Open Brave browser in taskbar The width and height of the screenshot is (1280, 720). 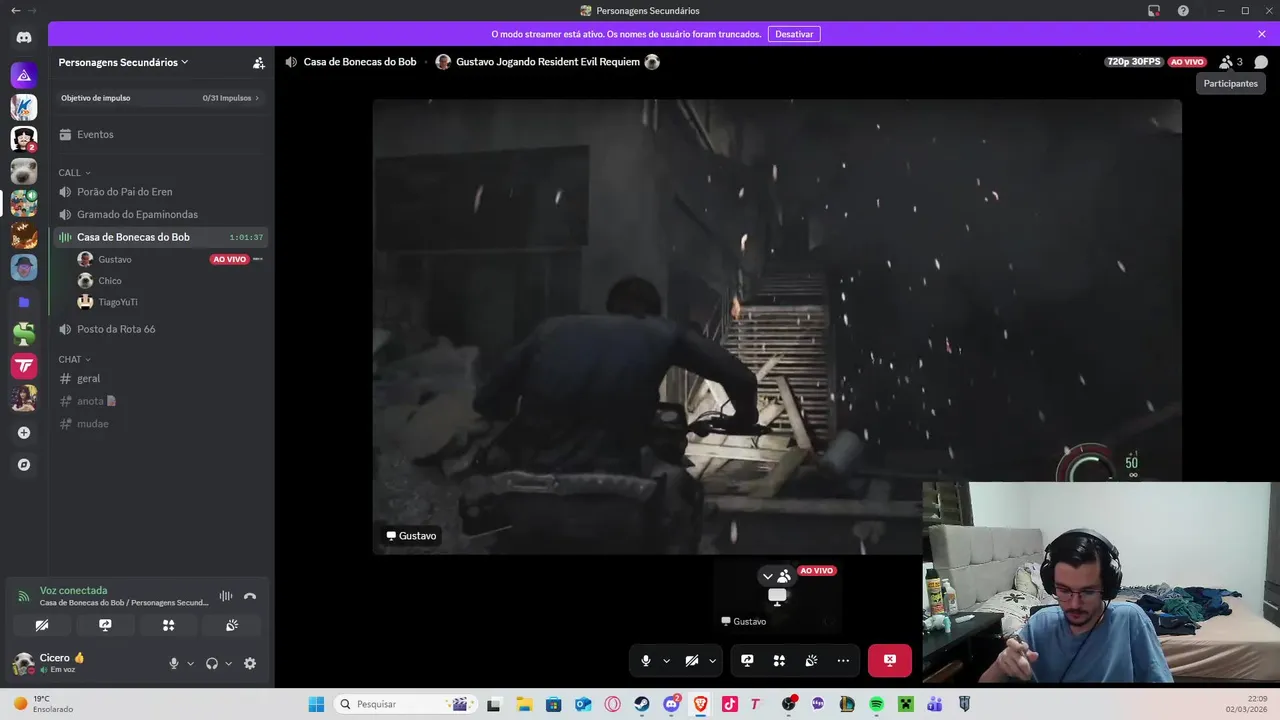[700, 704]
